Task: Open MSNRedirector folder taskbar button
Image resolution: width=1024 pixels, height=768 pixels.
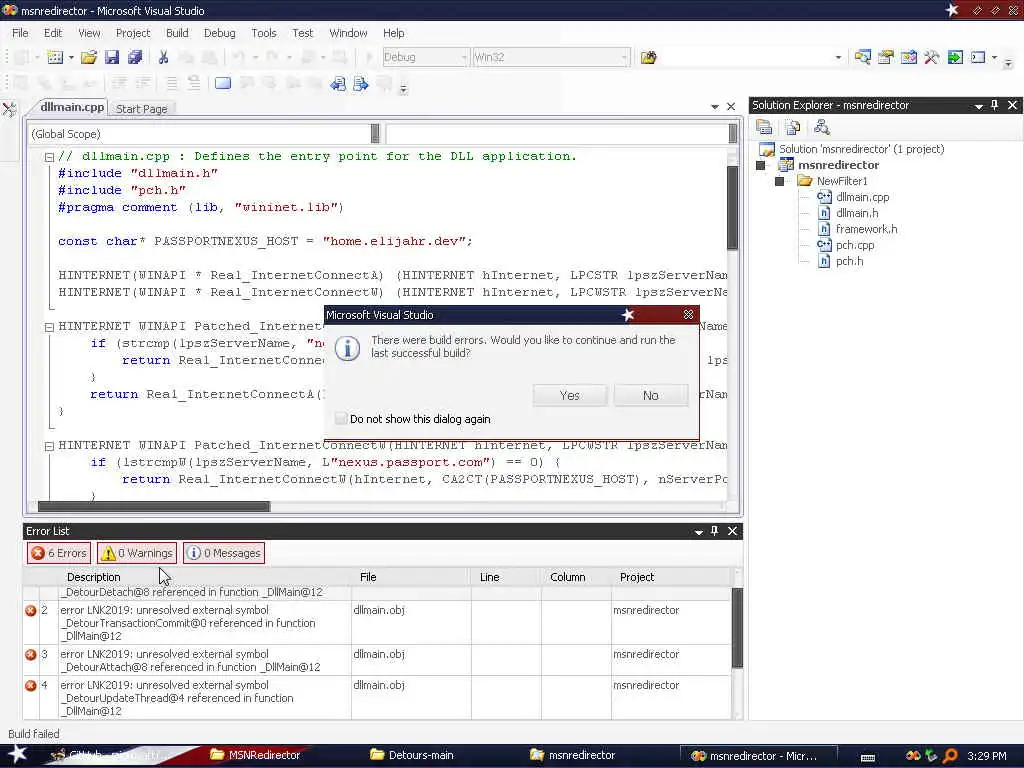Action: (x=255, y=756)
